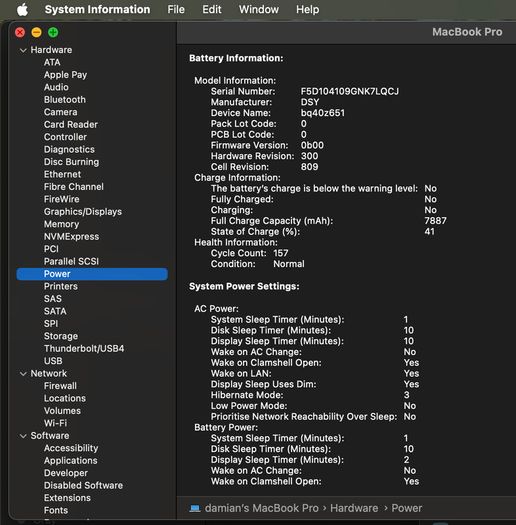The height and width of the screenshot is (525, 516).
Task: Select Accessibility under Software
Action: [71, 448]
